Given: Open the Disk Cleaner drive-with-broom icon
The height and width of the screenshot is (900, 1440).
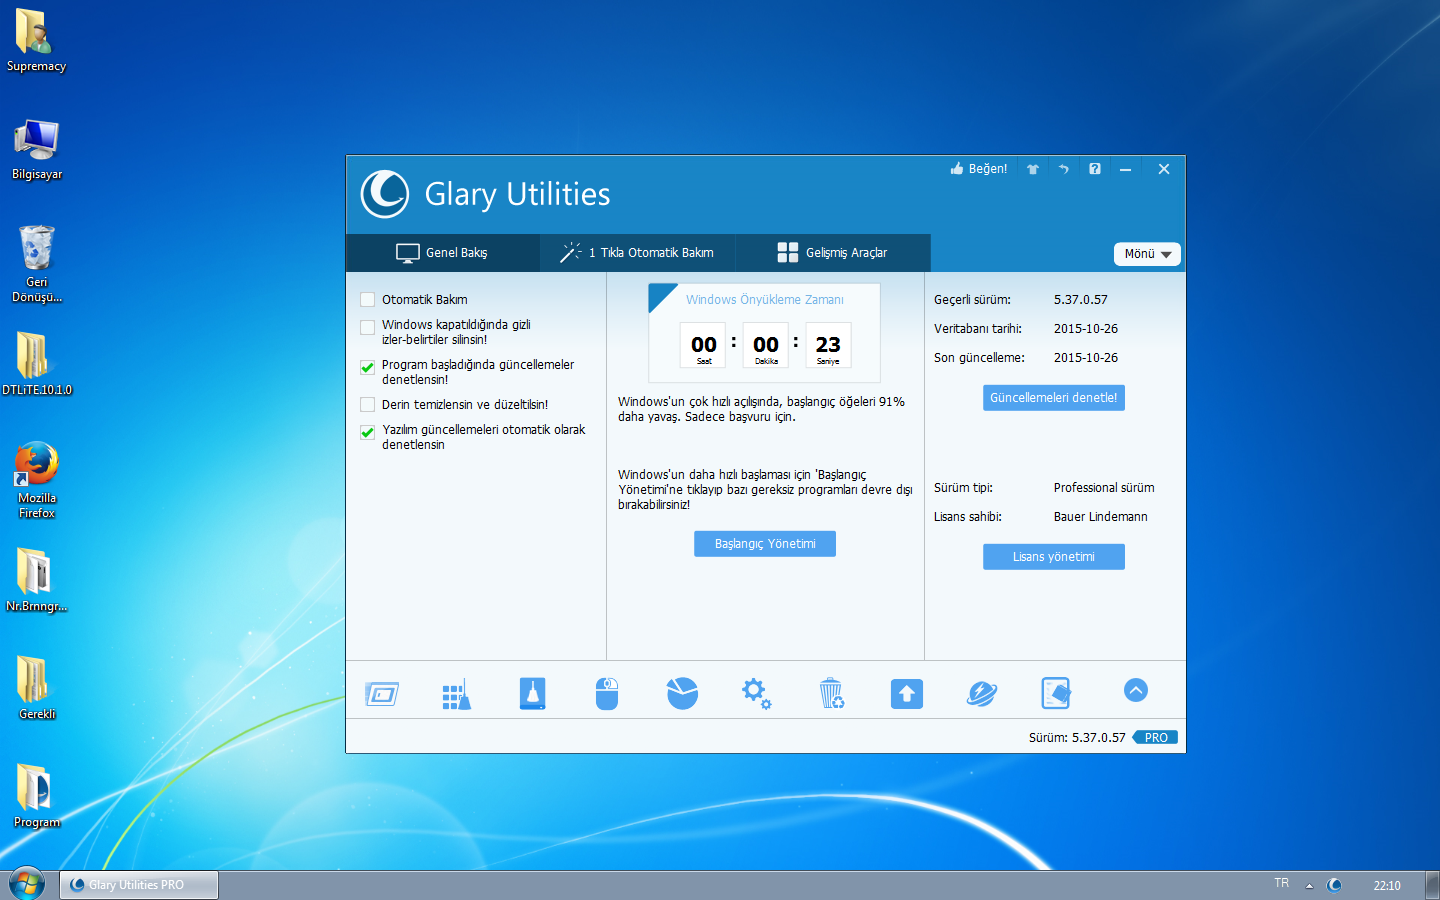Looking at the screenshot, I should tap(533, 693).
